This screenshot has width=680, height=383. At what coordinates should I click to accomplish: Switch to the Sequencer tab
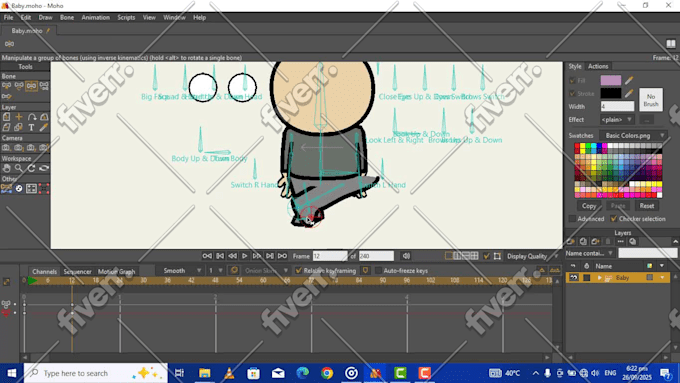78,272
